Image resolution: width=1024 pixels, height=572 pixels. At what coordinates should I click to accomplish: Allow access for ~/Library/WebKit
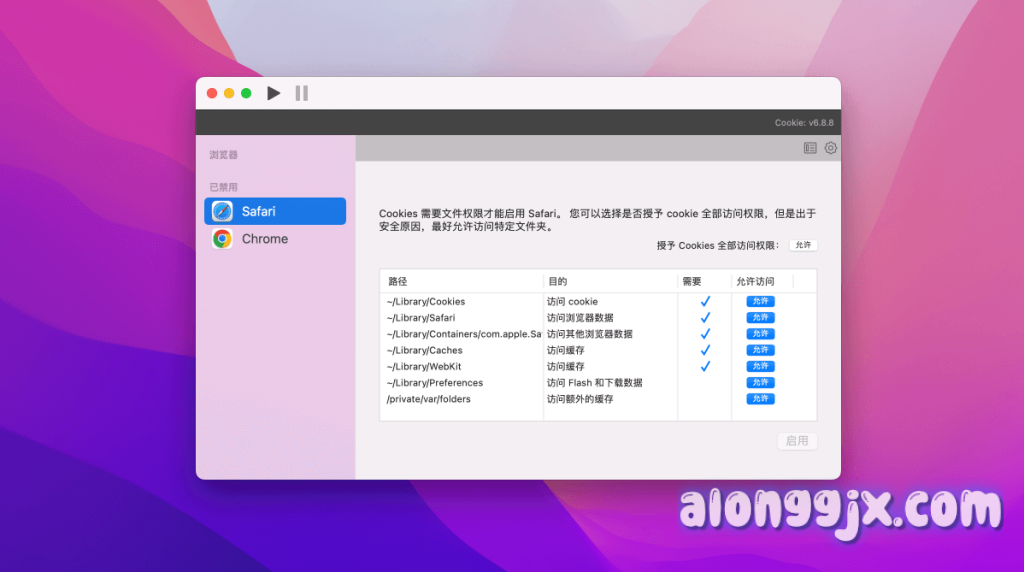click(760, 366)
